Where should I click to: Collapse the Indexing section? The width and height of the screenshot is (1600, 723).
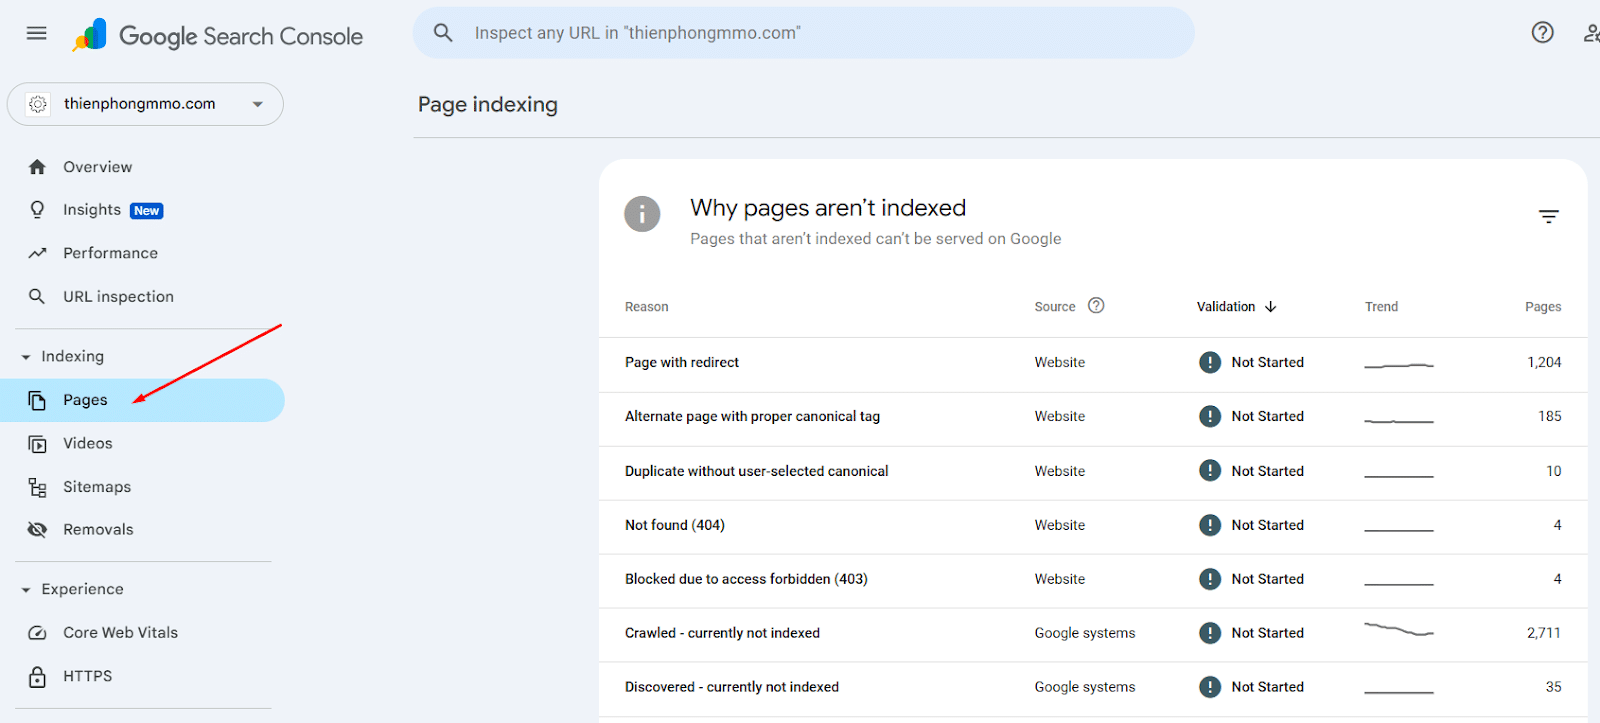click(x=26, y=357)
